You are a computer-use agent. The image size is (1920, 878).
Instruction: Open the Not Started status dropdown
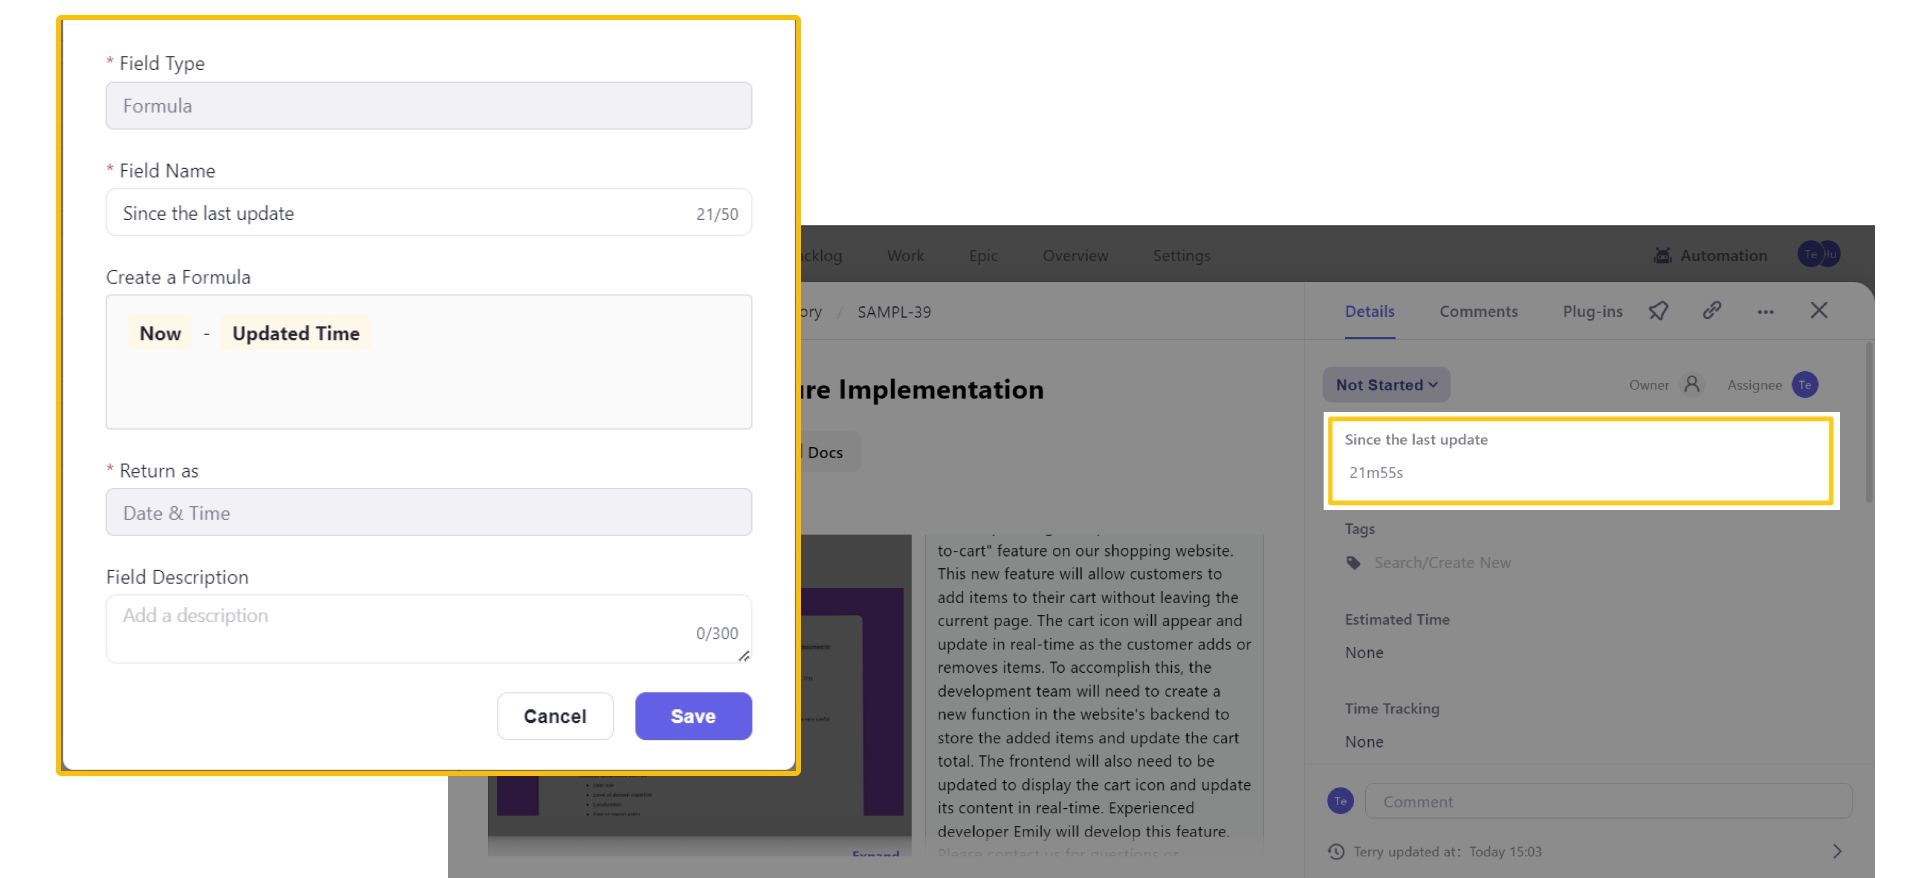pyautogui.click(x=1386, y=385)
